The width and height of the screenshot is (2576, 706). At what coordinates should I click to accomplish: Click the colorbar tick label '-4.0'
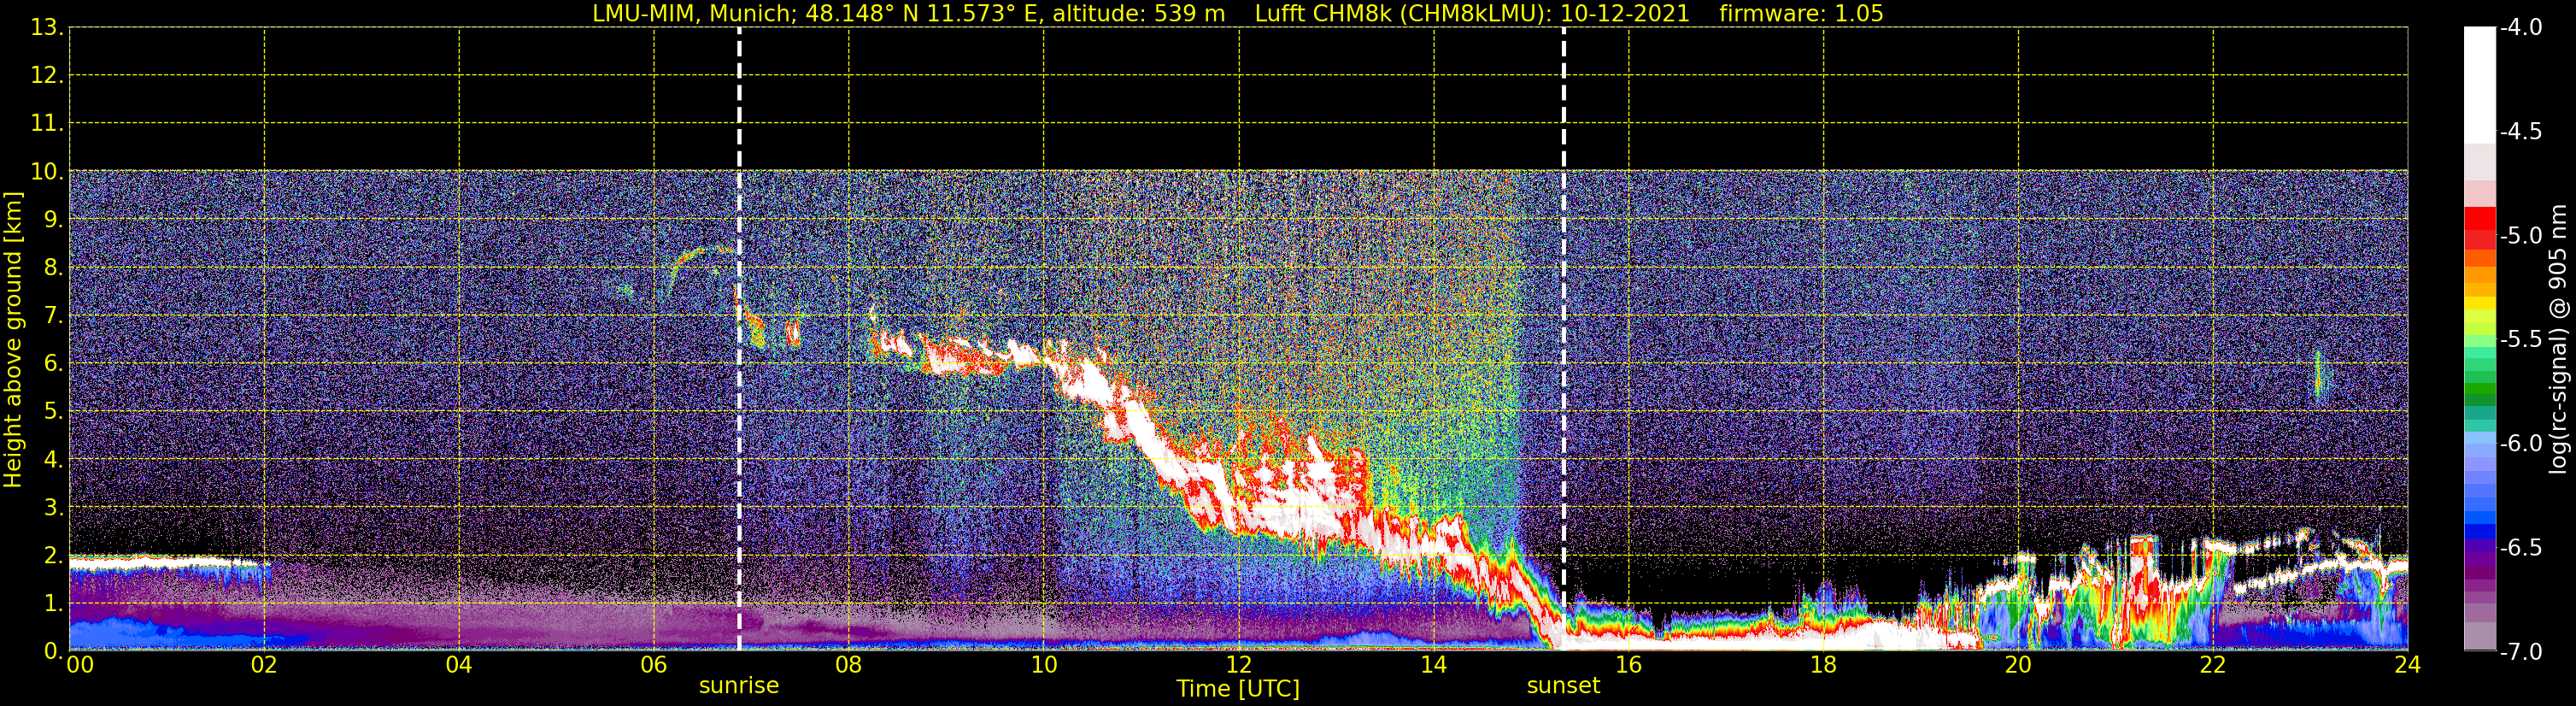point(2520,28)
